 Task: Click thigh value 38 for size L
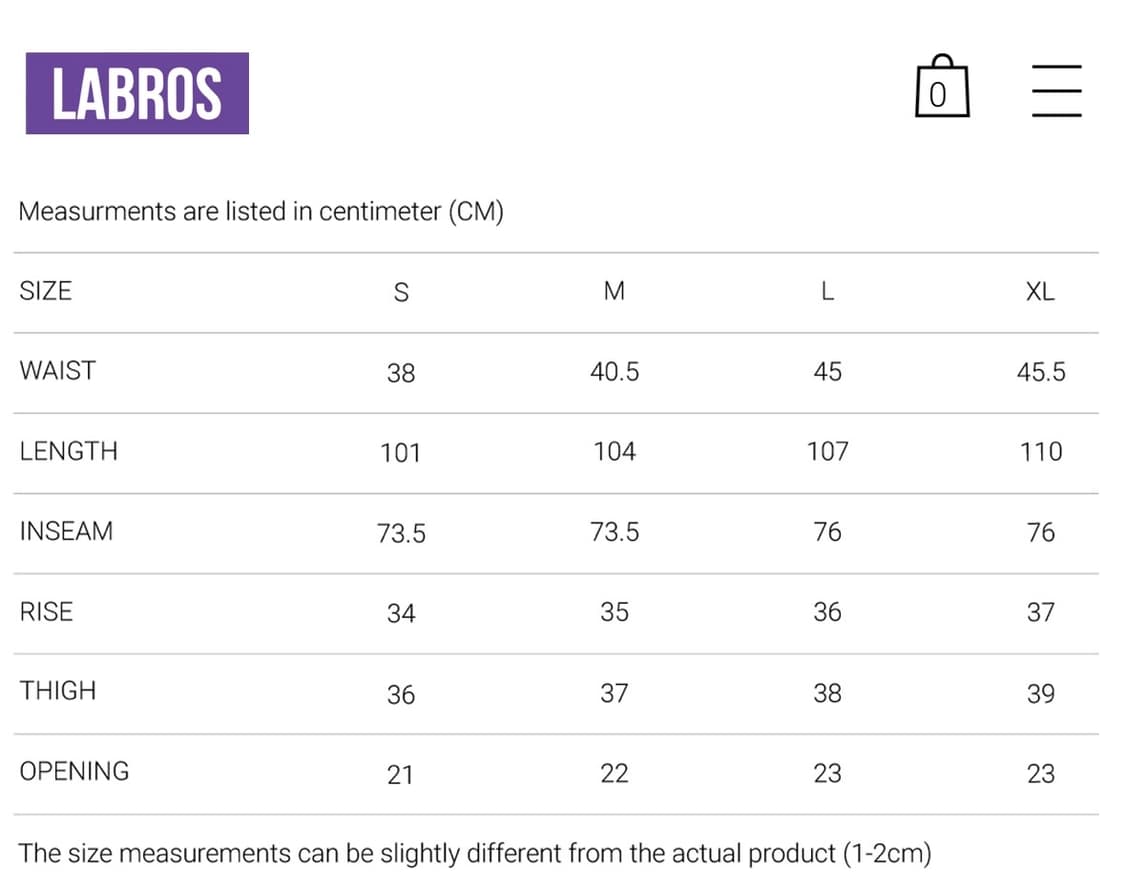pyautogui.click(x=827, y=693)
